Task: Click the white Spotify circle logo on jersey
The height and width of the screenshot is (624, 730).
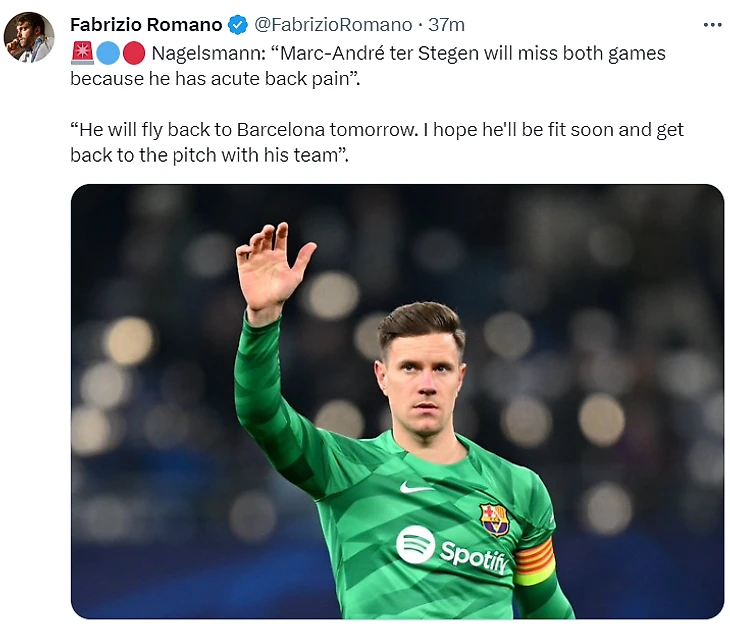Action: [x=415, y=544]
